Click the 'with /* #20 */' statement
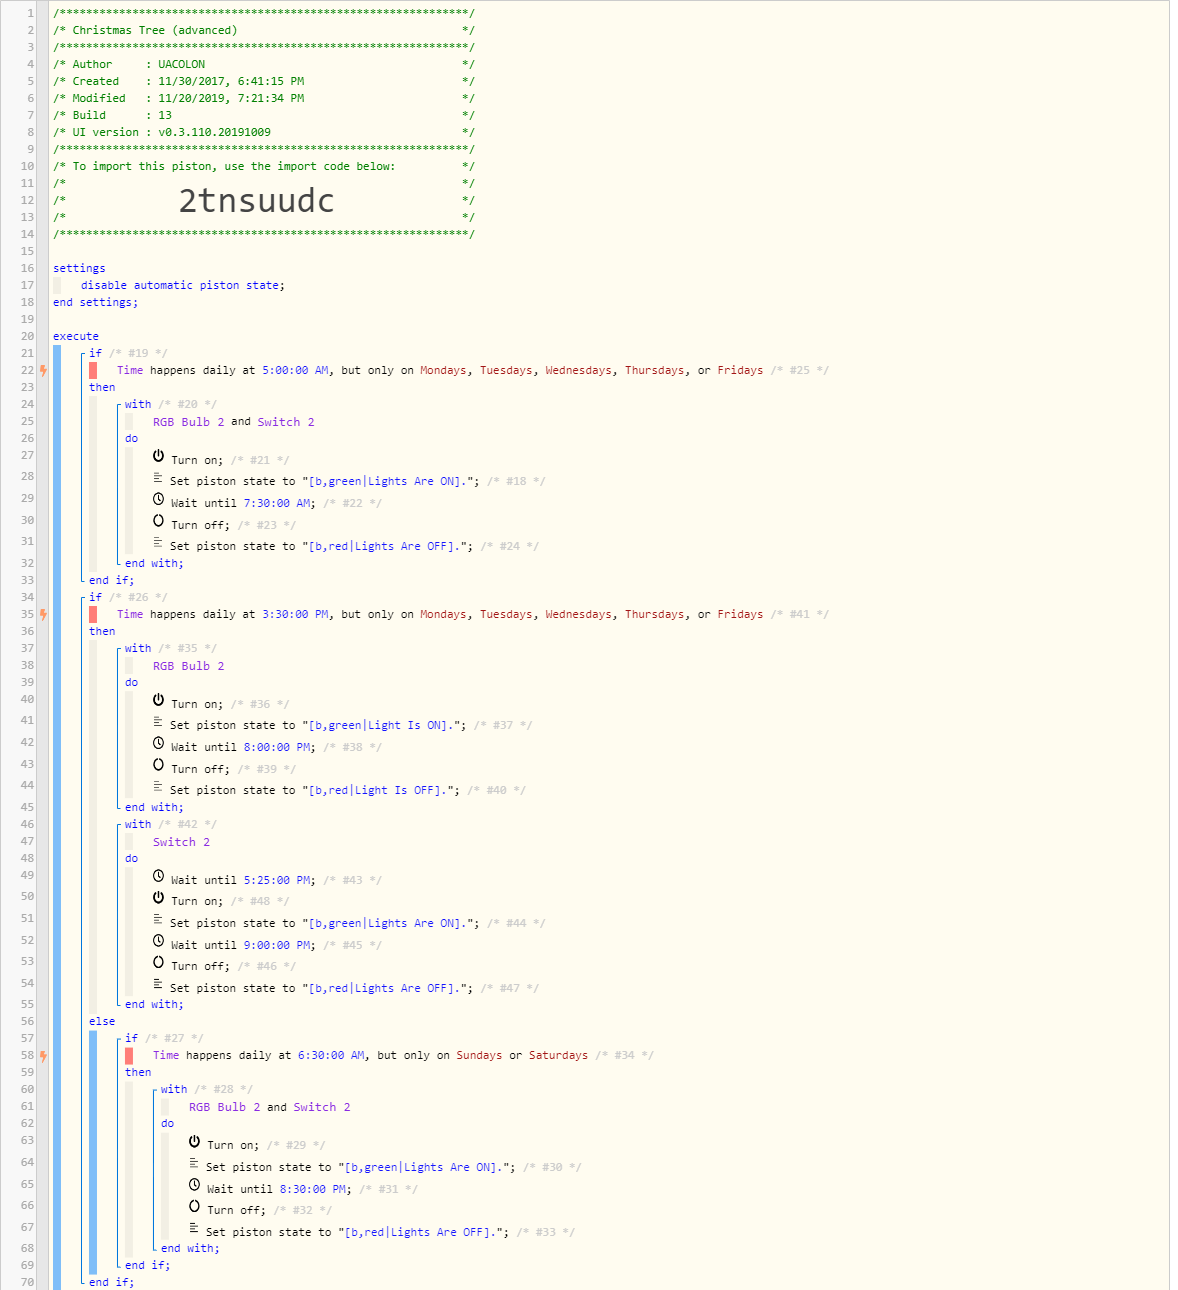The height and width of the screenshot is (1290, 1178). 171,404
